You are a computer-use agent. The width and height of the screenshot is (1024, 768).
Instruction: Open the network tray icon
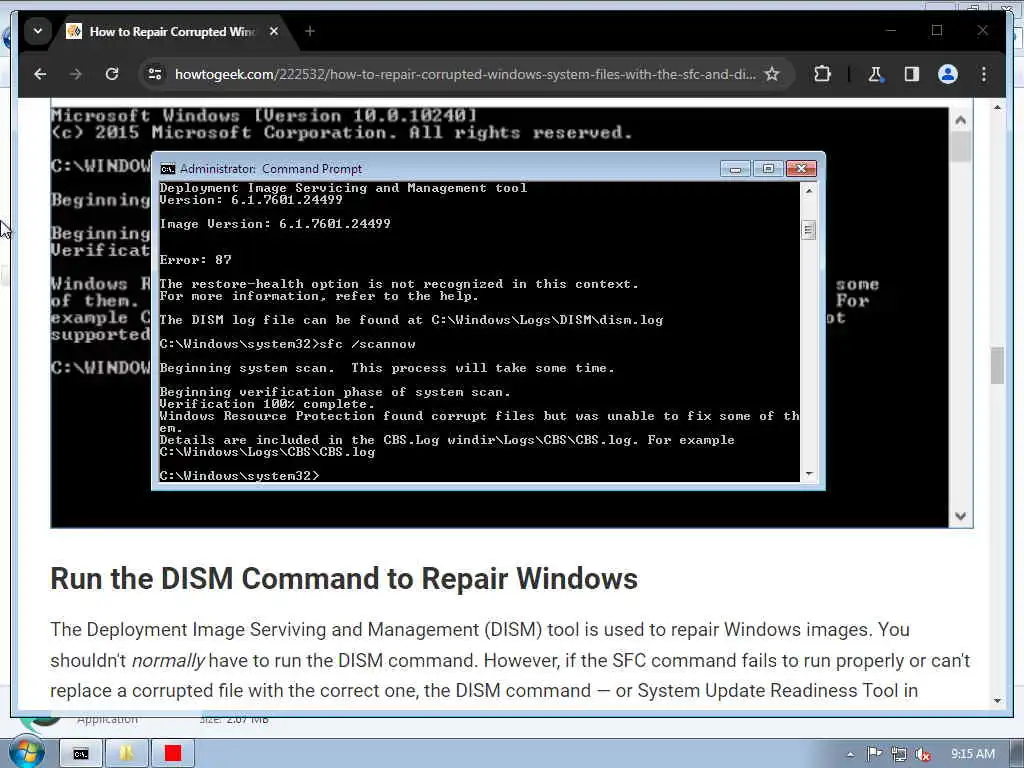click(x=899, y=754)
